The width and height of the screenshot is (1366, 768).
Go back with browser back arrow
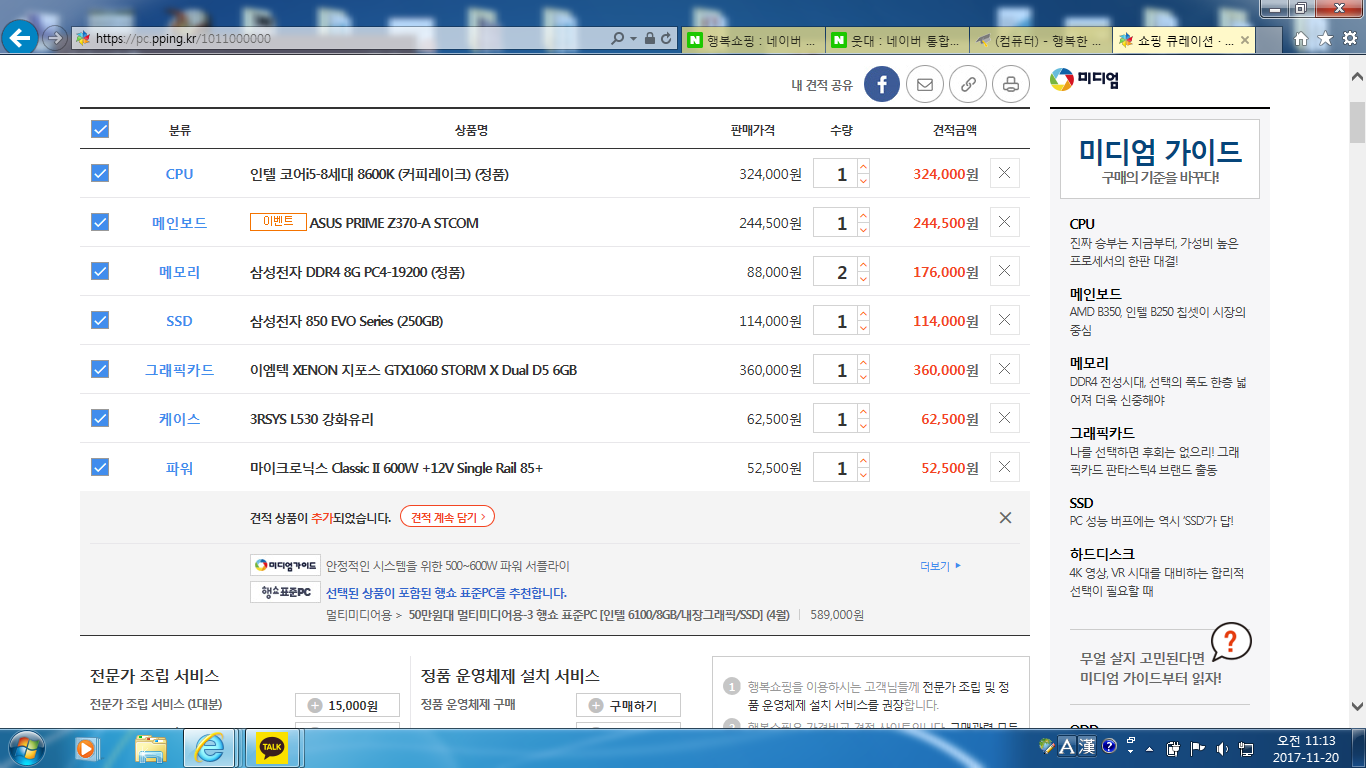pyautogui.click(x=20, y=38)
